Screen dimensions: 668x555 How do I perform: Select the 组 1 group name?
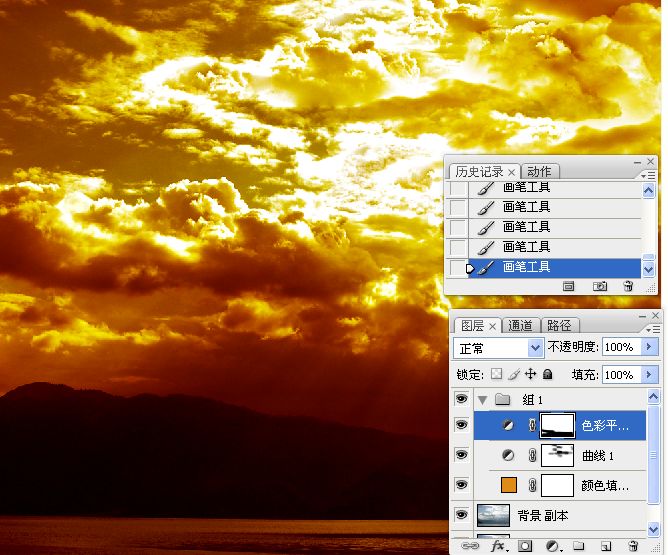coord(533,400)
